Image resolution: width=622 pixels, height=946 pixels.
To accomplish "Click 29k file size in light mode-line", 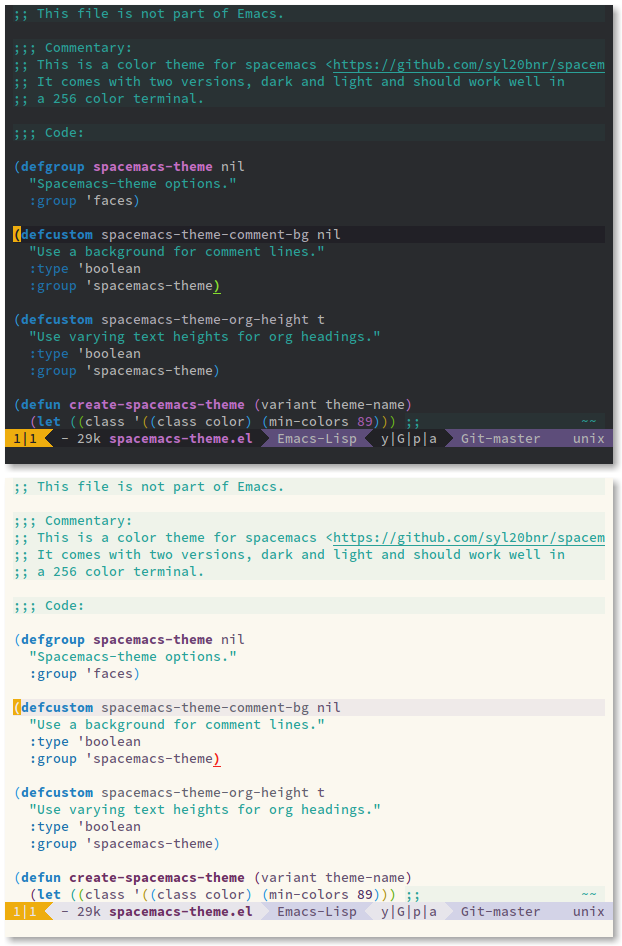I will (89, 912).
